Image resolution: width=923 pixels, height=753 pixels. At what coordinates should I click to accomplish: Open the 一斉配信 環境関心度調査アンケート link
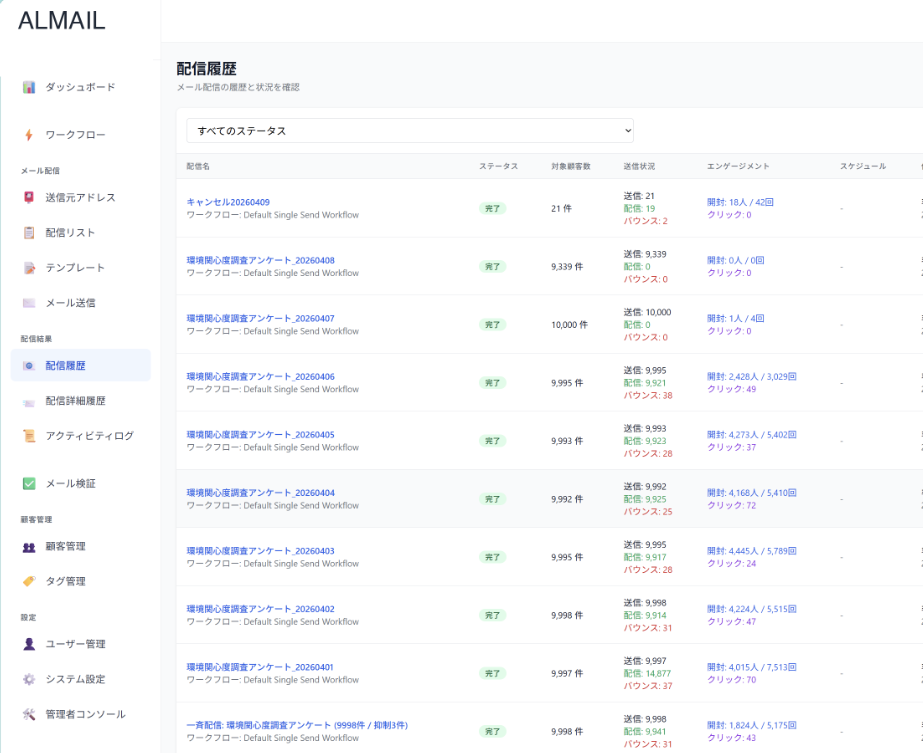[x=297, y=725]
